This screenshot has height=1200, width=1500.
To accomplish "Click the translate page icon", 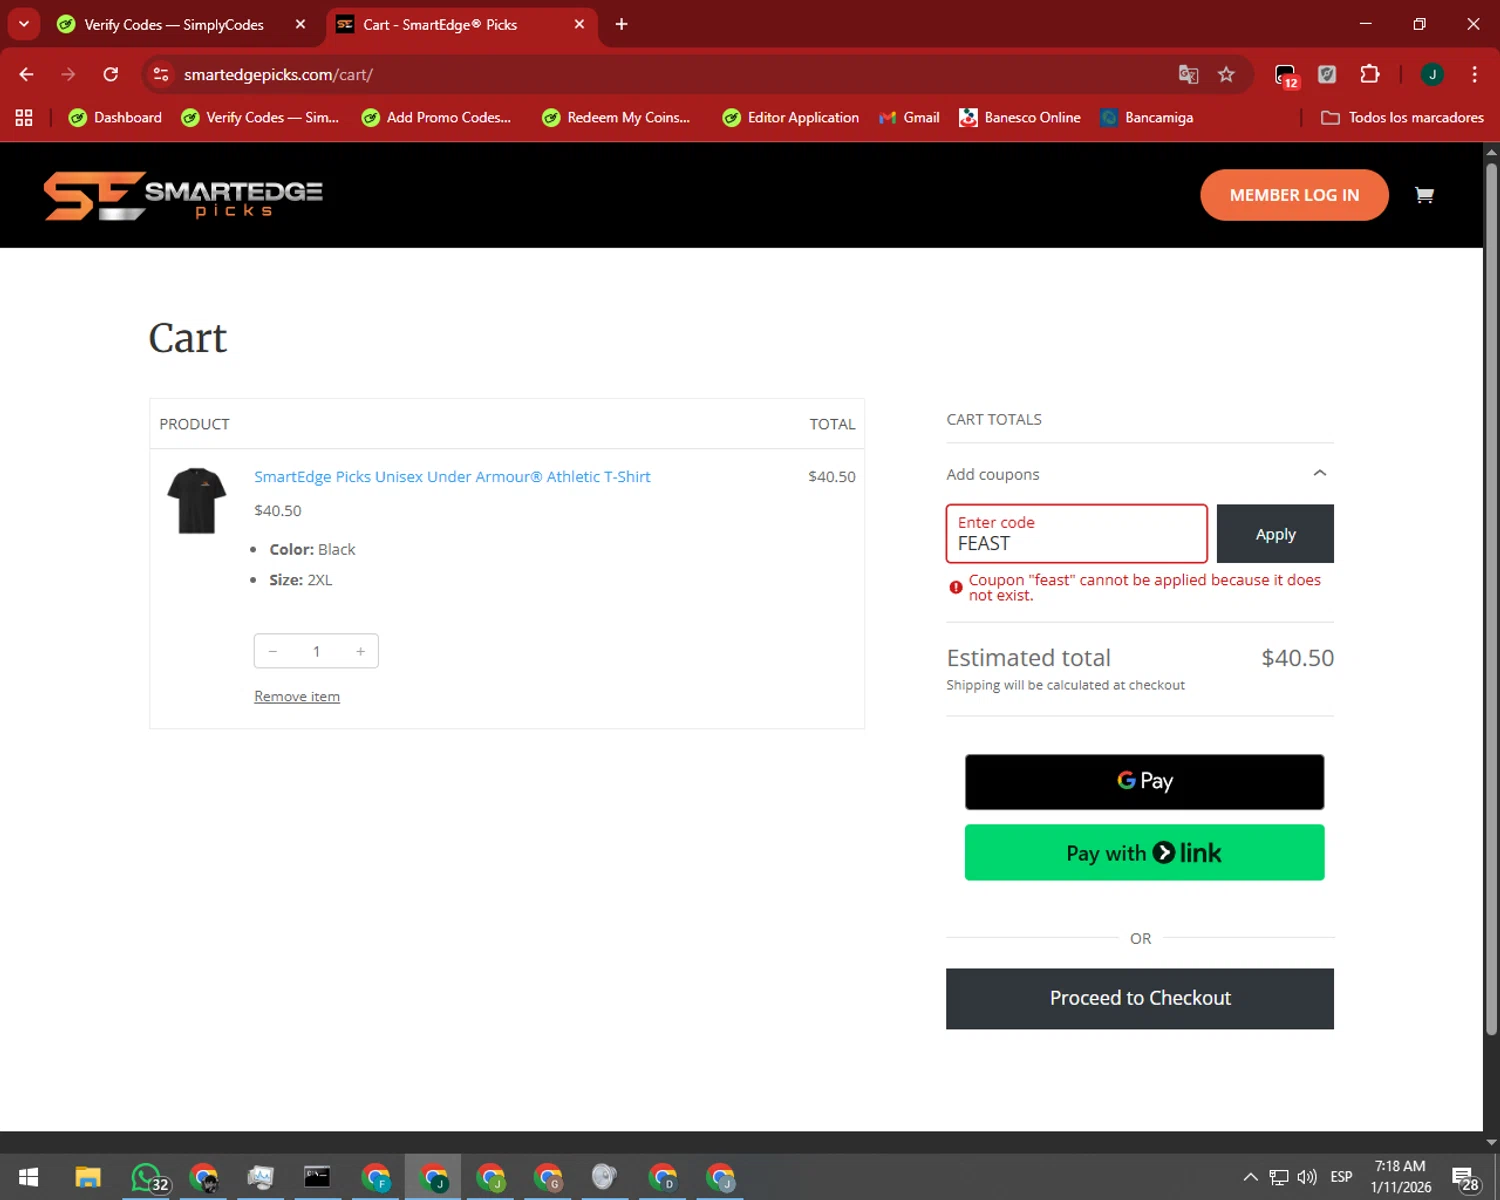I will pyautogui.click(x=1188, y=74).
